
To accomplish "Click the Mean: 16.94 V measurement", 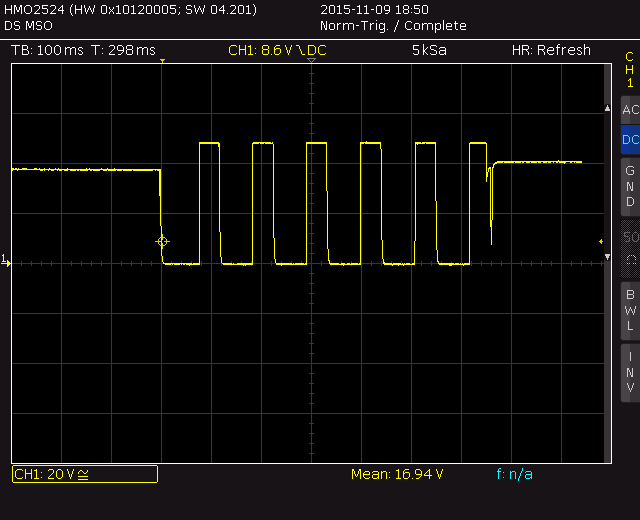I will click(x=397, y=474).
